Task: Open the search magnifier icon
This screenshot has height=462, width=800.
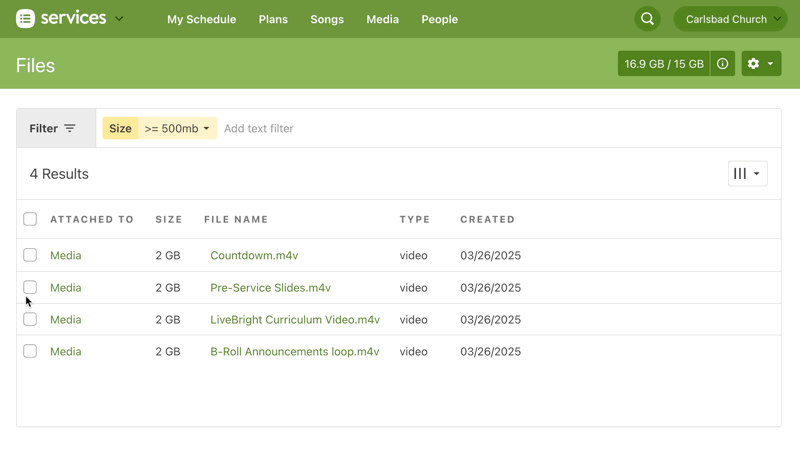Action: (x=647, y=19)
